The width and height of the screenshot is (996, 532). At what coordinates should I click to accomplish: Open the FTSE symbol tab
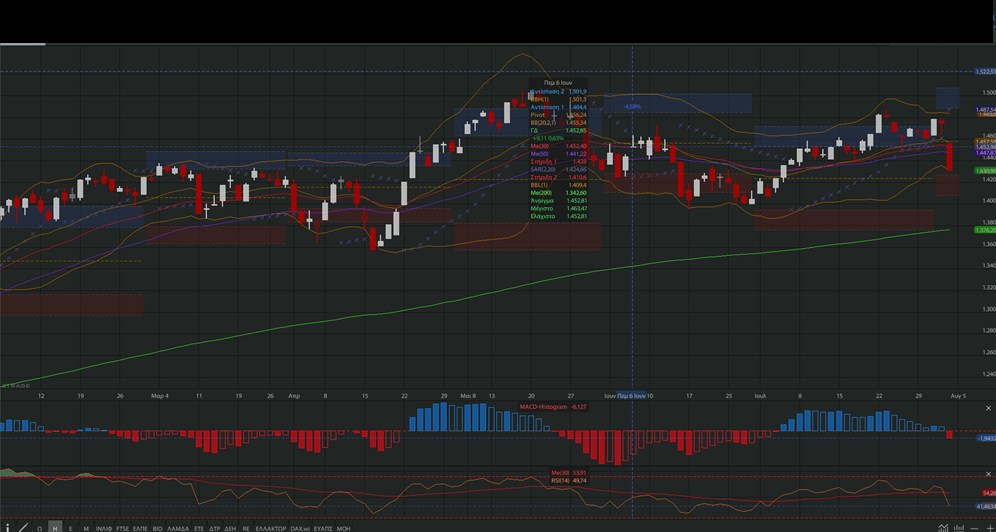pos(123,528)
